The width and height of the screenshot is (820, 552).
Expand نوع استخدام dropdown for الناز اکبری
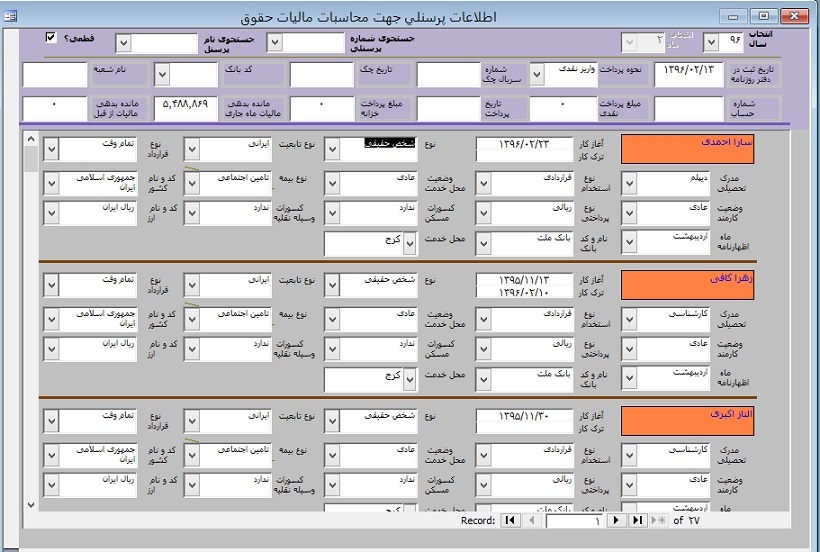tap(483, 455)
